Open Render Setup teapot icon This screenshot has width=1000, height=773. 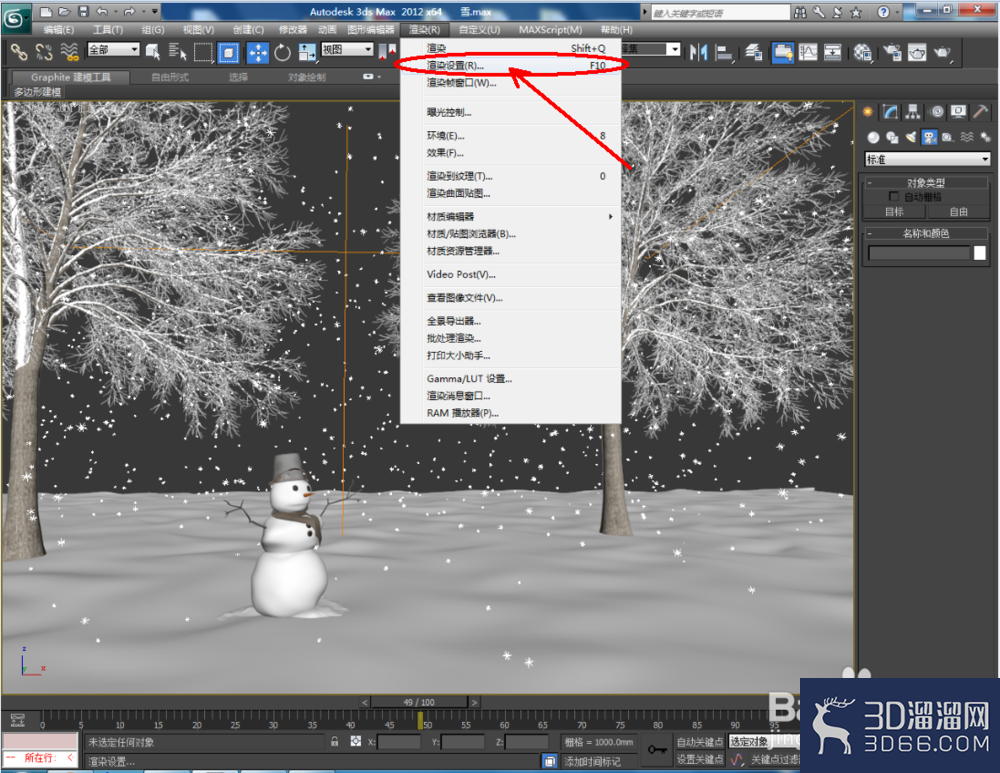(892, 52)
